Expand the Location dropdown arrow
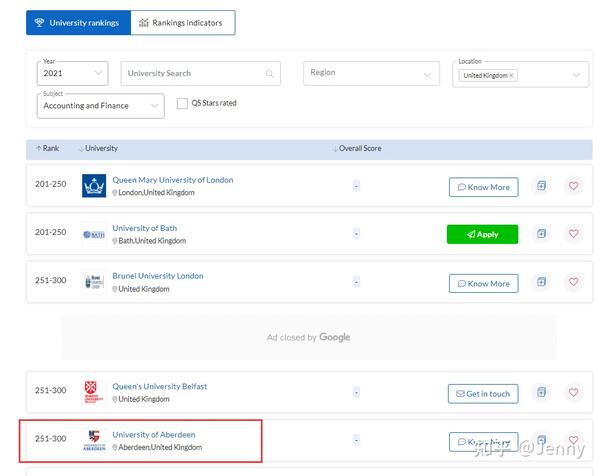 [576, 75]
